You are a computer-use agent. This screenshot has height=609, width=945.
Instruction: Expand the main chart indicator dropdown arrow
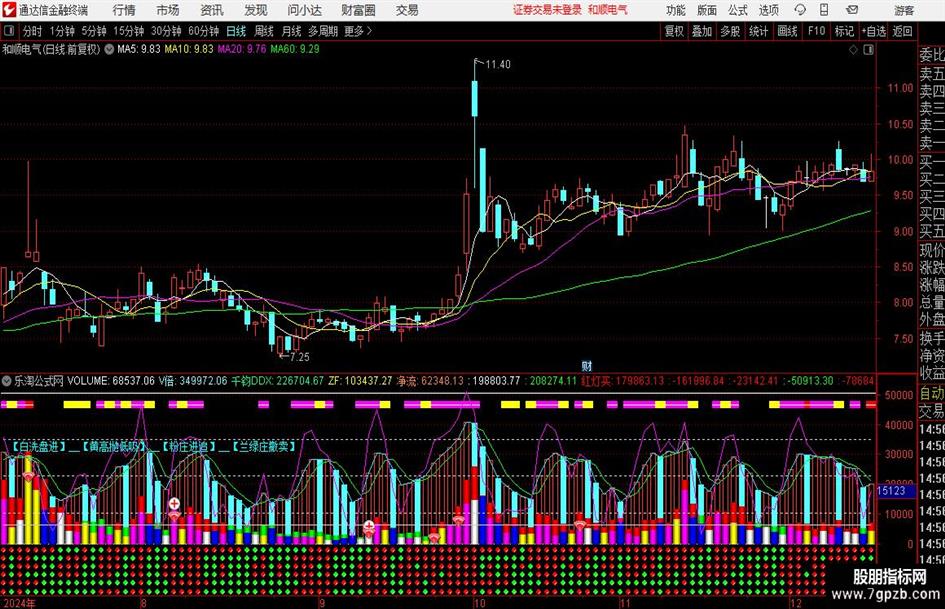click(x=109, y=49)
